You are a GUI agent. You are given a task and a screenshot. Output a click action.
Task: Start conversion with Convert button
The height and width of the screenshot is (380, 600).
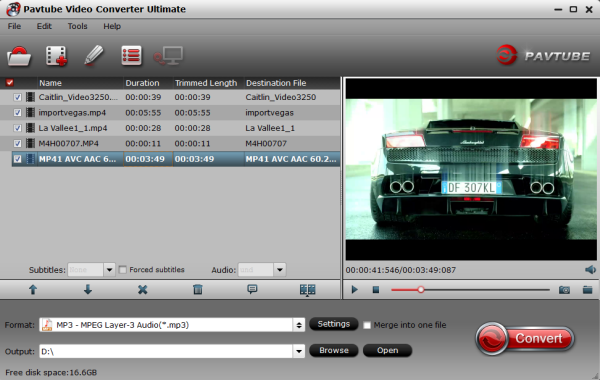525,339
